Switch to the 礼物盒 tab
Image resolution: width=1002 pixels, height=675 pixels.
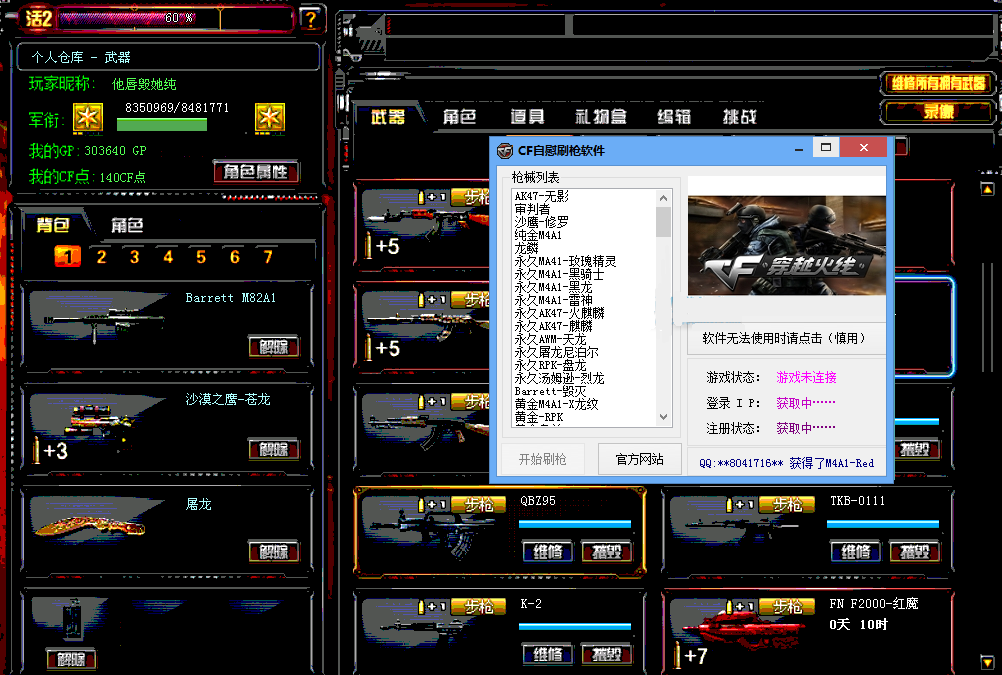point(601,117)
